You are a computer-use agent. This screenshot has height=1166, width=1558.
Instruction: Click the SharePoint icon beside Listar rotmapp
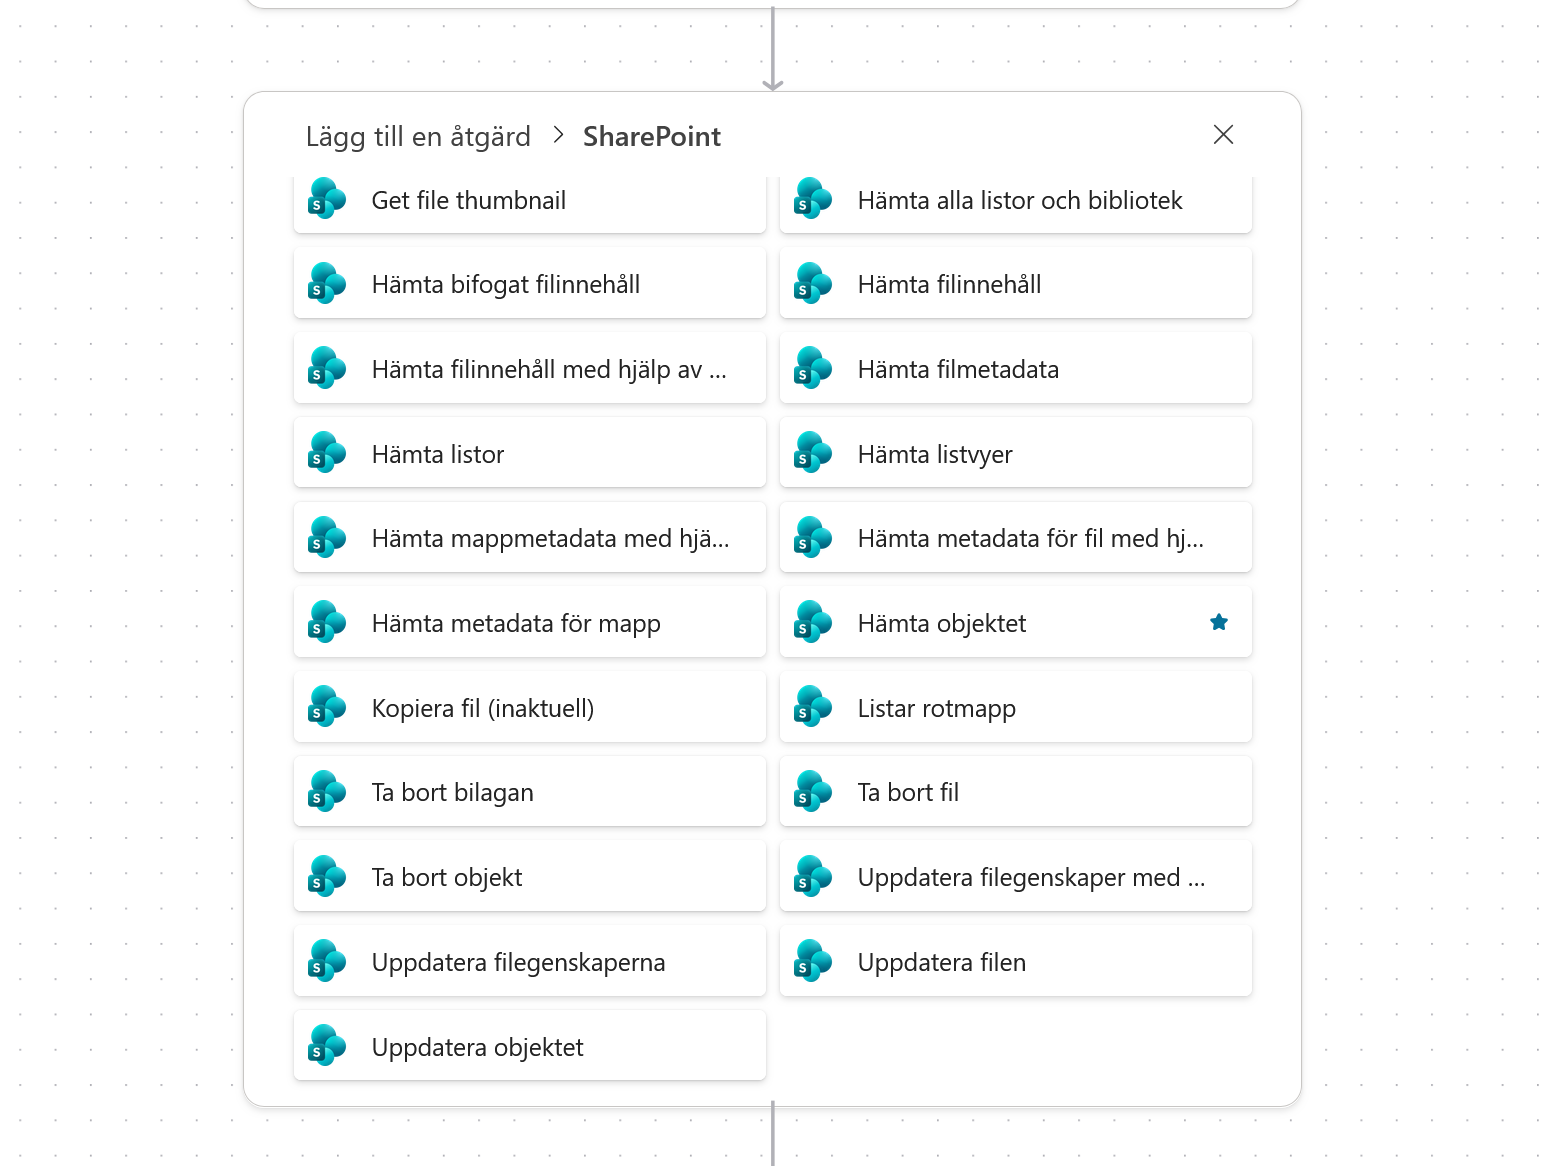point(813,707)
